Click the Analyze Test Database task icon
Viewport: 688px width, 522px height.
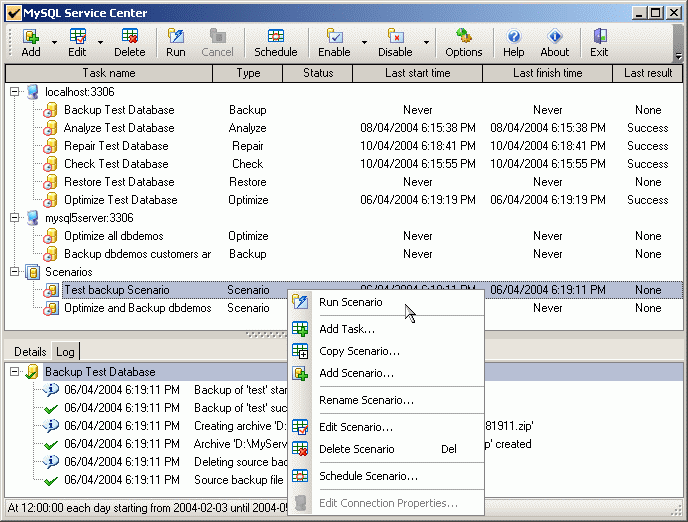[50, 128]
